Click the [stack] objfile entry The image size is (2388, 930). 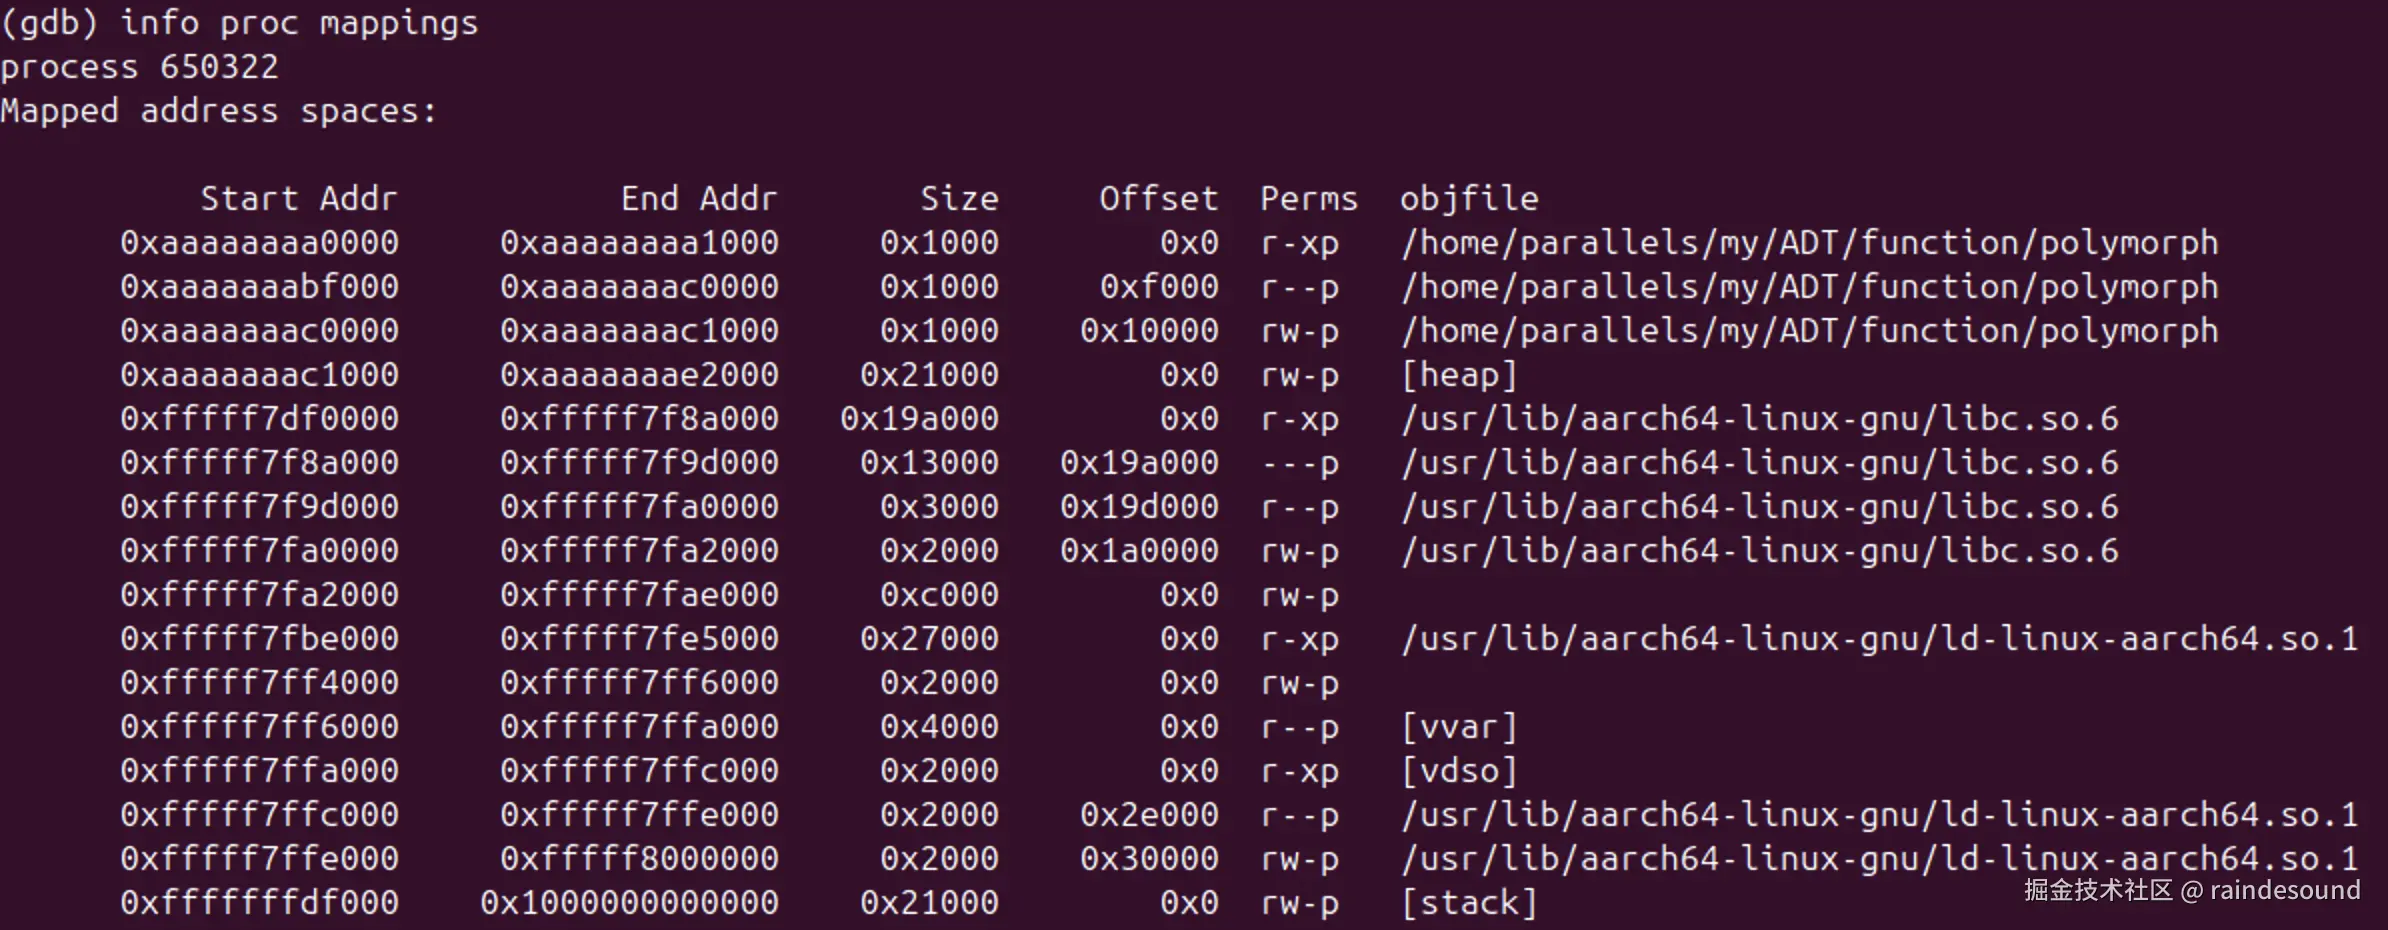(x=1469, y=902)
